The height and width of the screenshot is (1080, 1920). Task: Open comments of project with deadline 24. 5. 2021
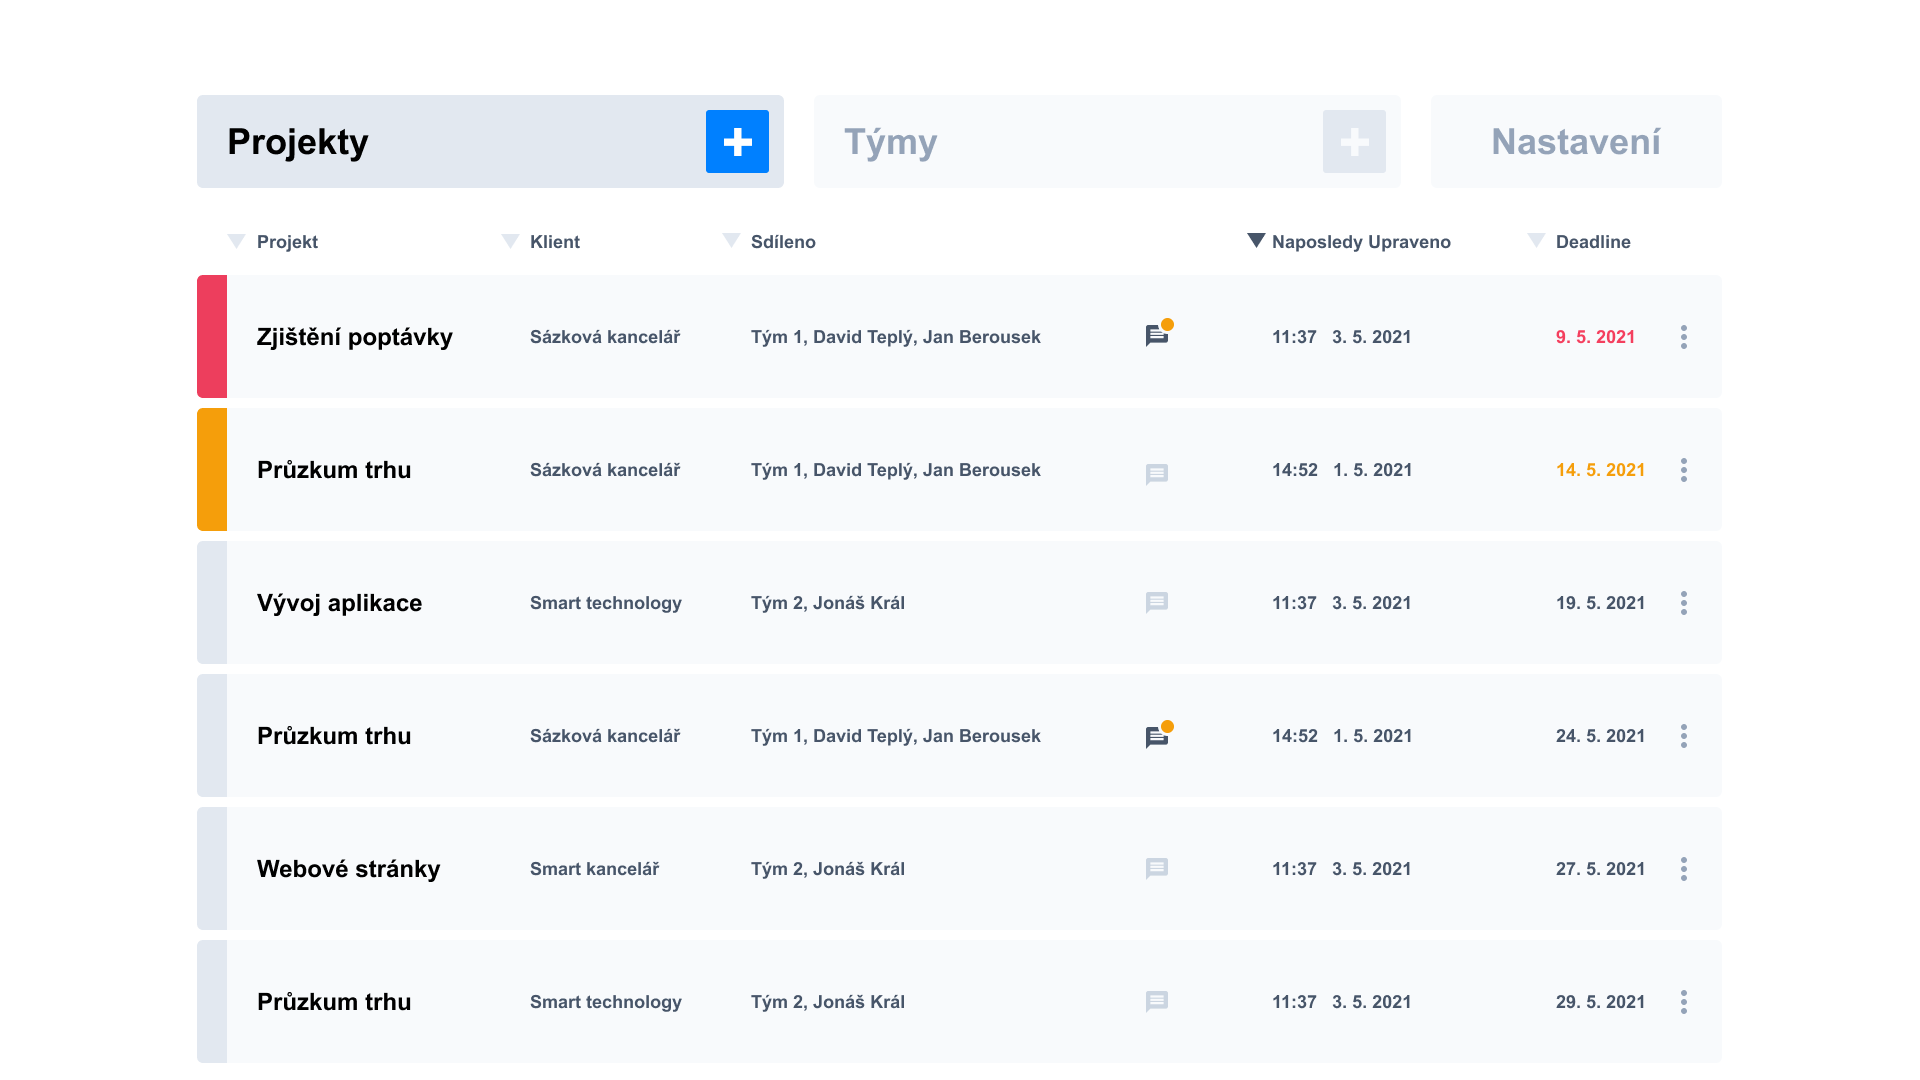(1157, 737)
